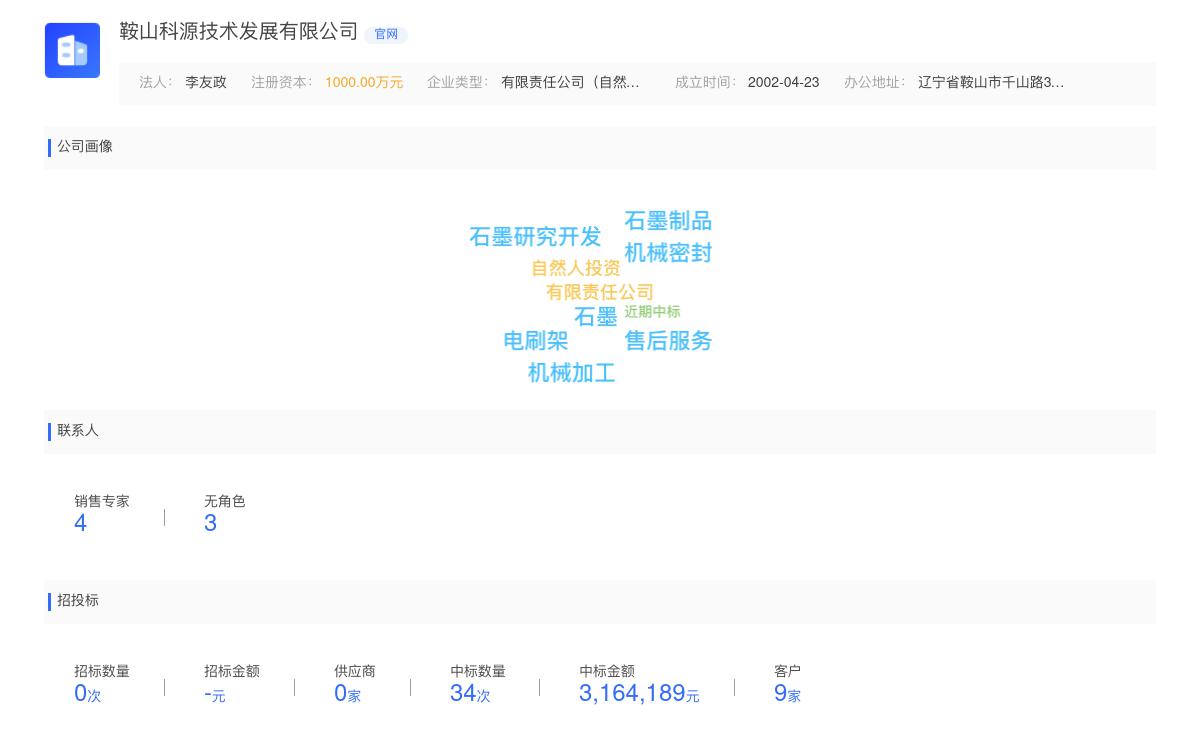Open the 官网 official website link
Viewport: 1200px width, 752px height.
click(x=386, y=34)
